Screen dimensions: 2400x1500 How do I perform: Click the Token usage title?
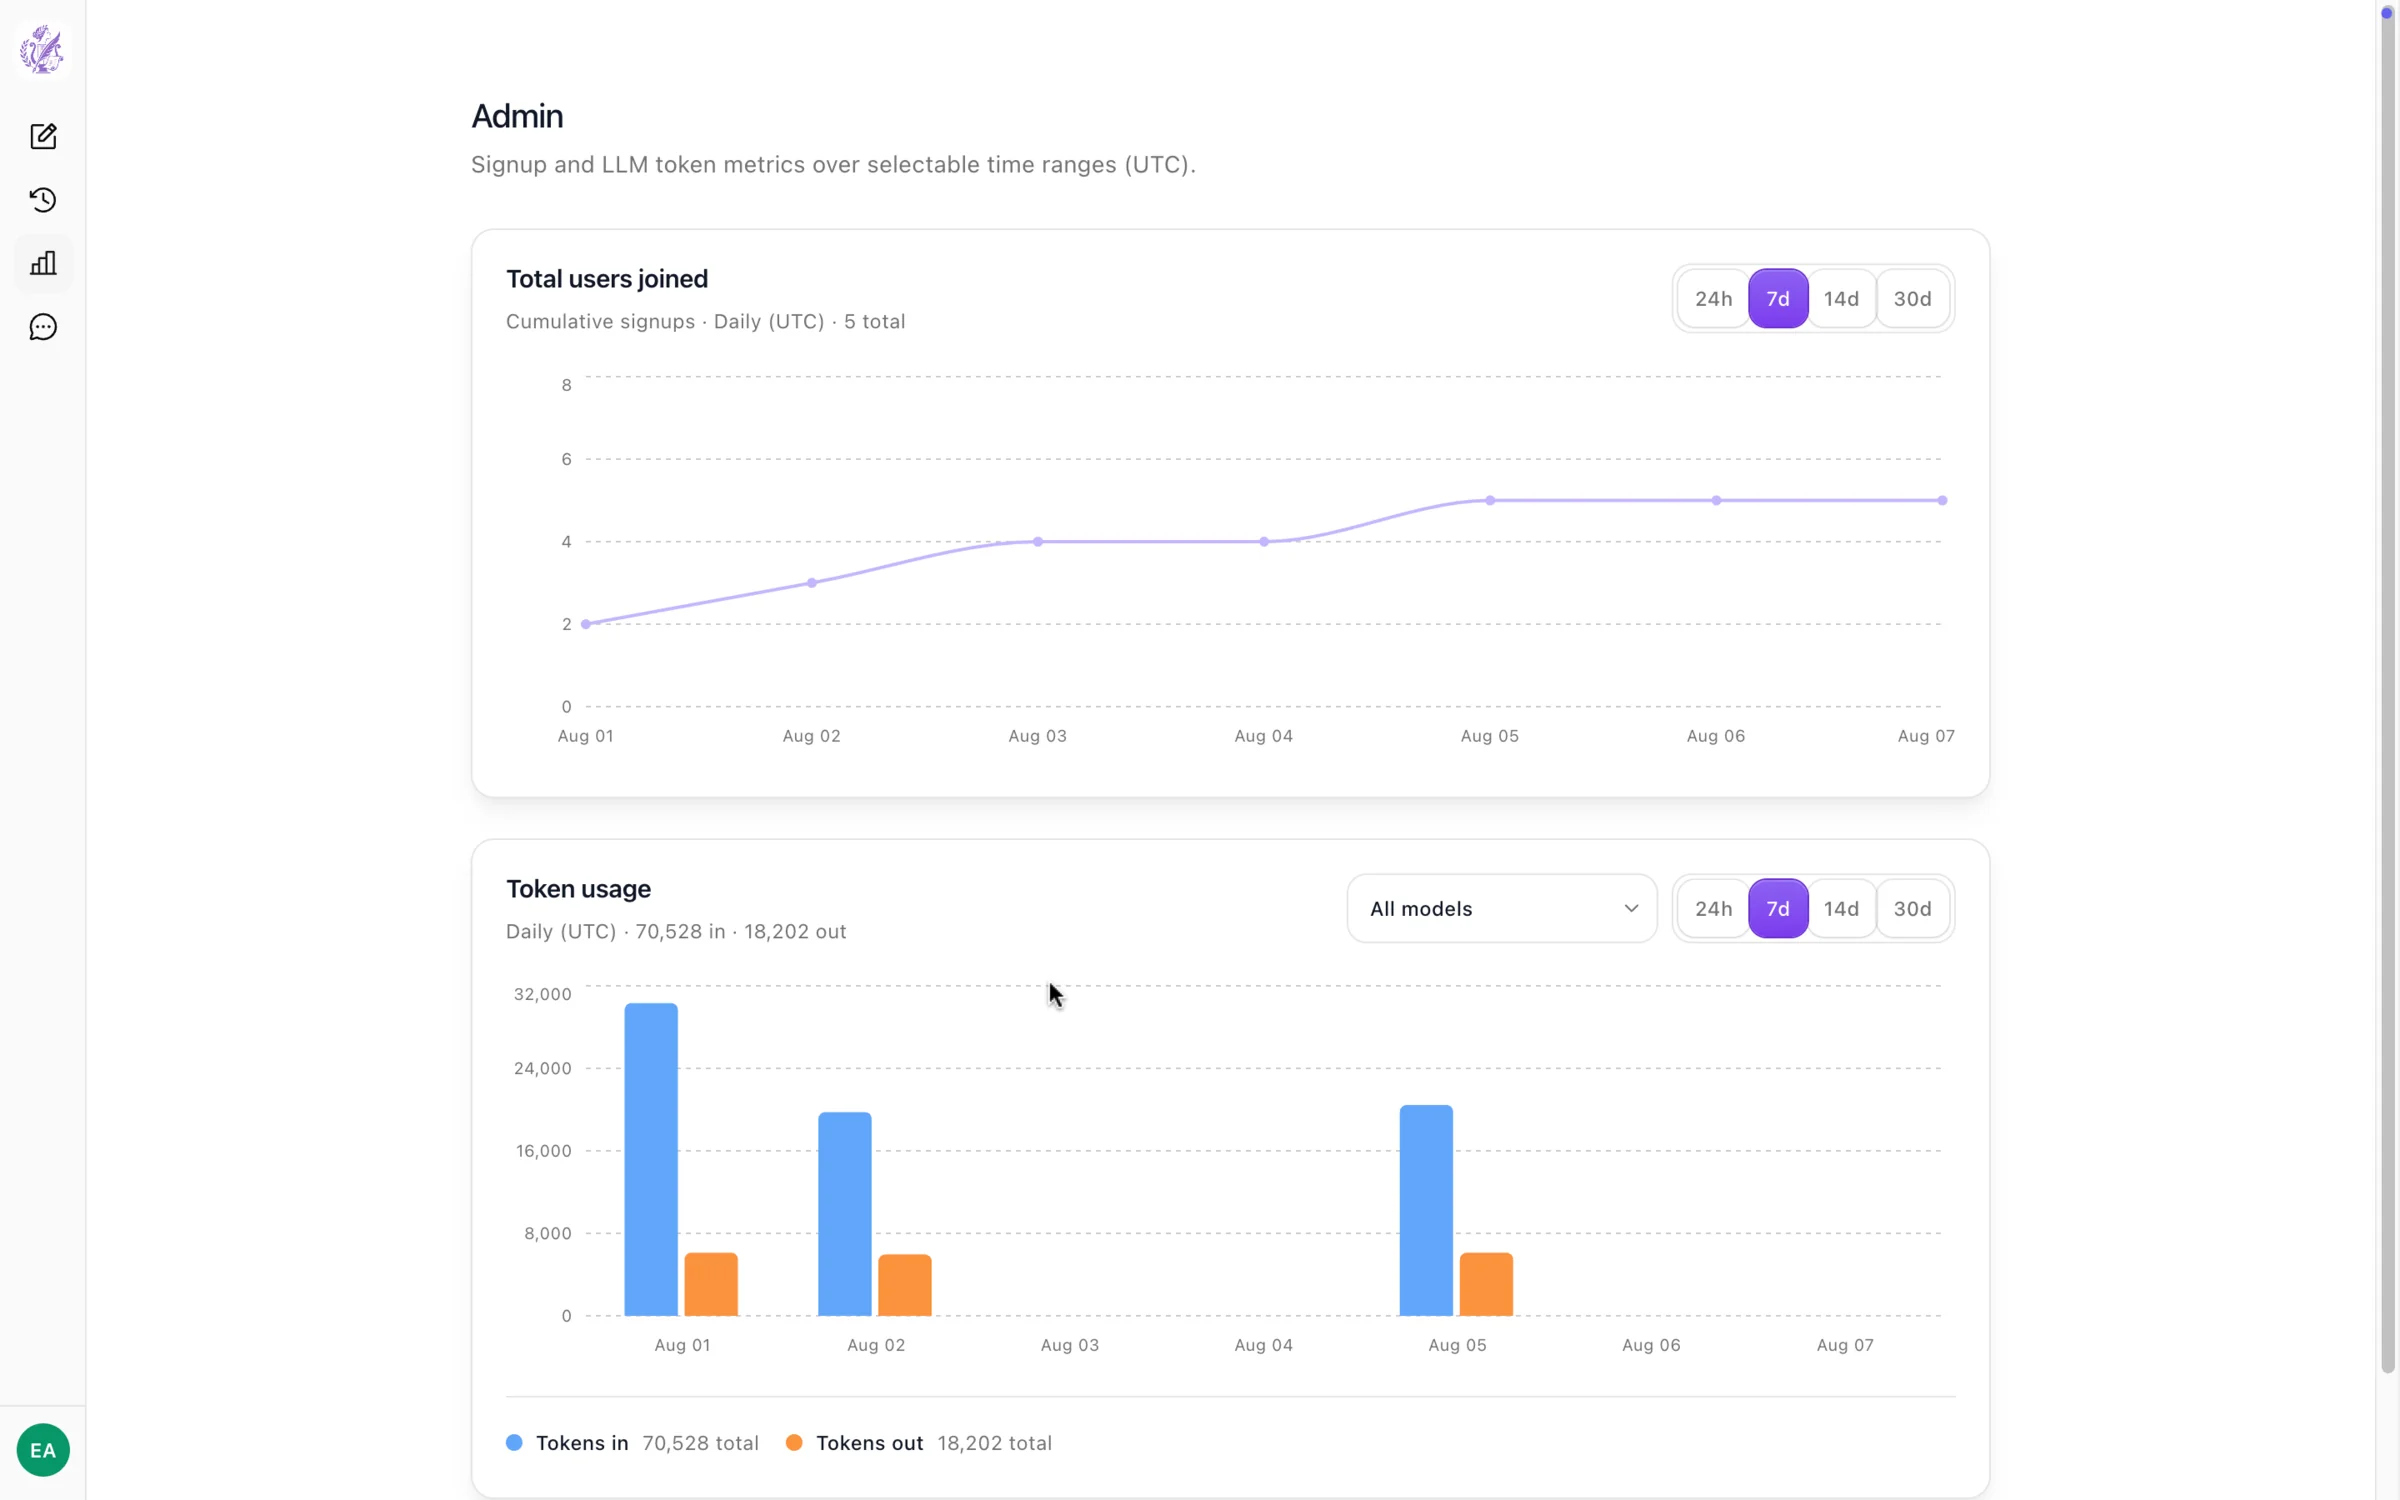click(578, 889)
